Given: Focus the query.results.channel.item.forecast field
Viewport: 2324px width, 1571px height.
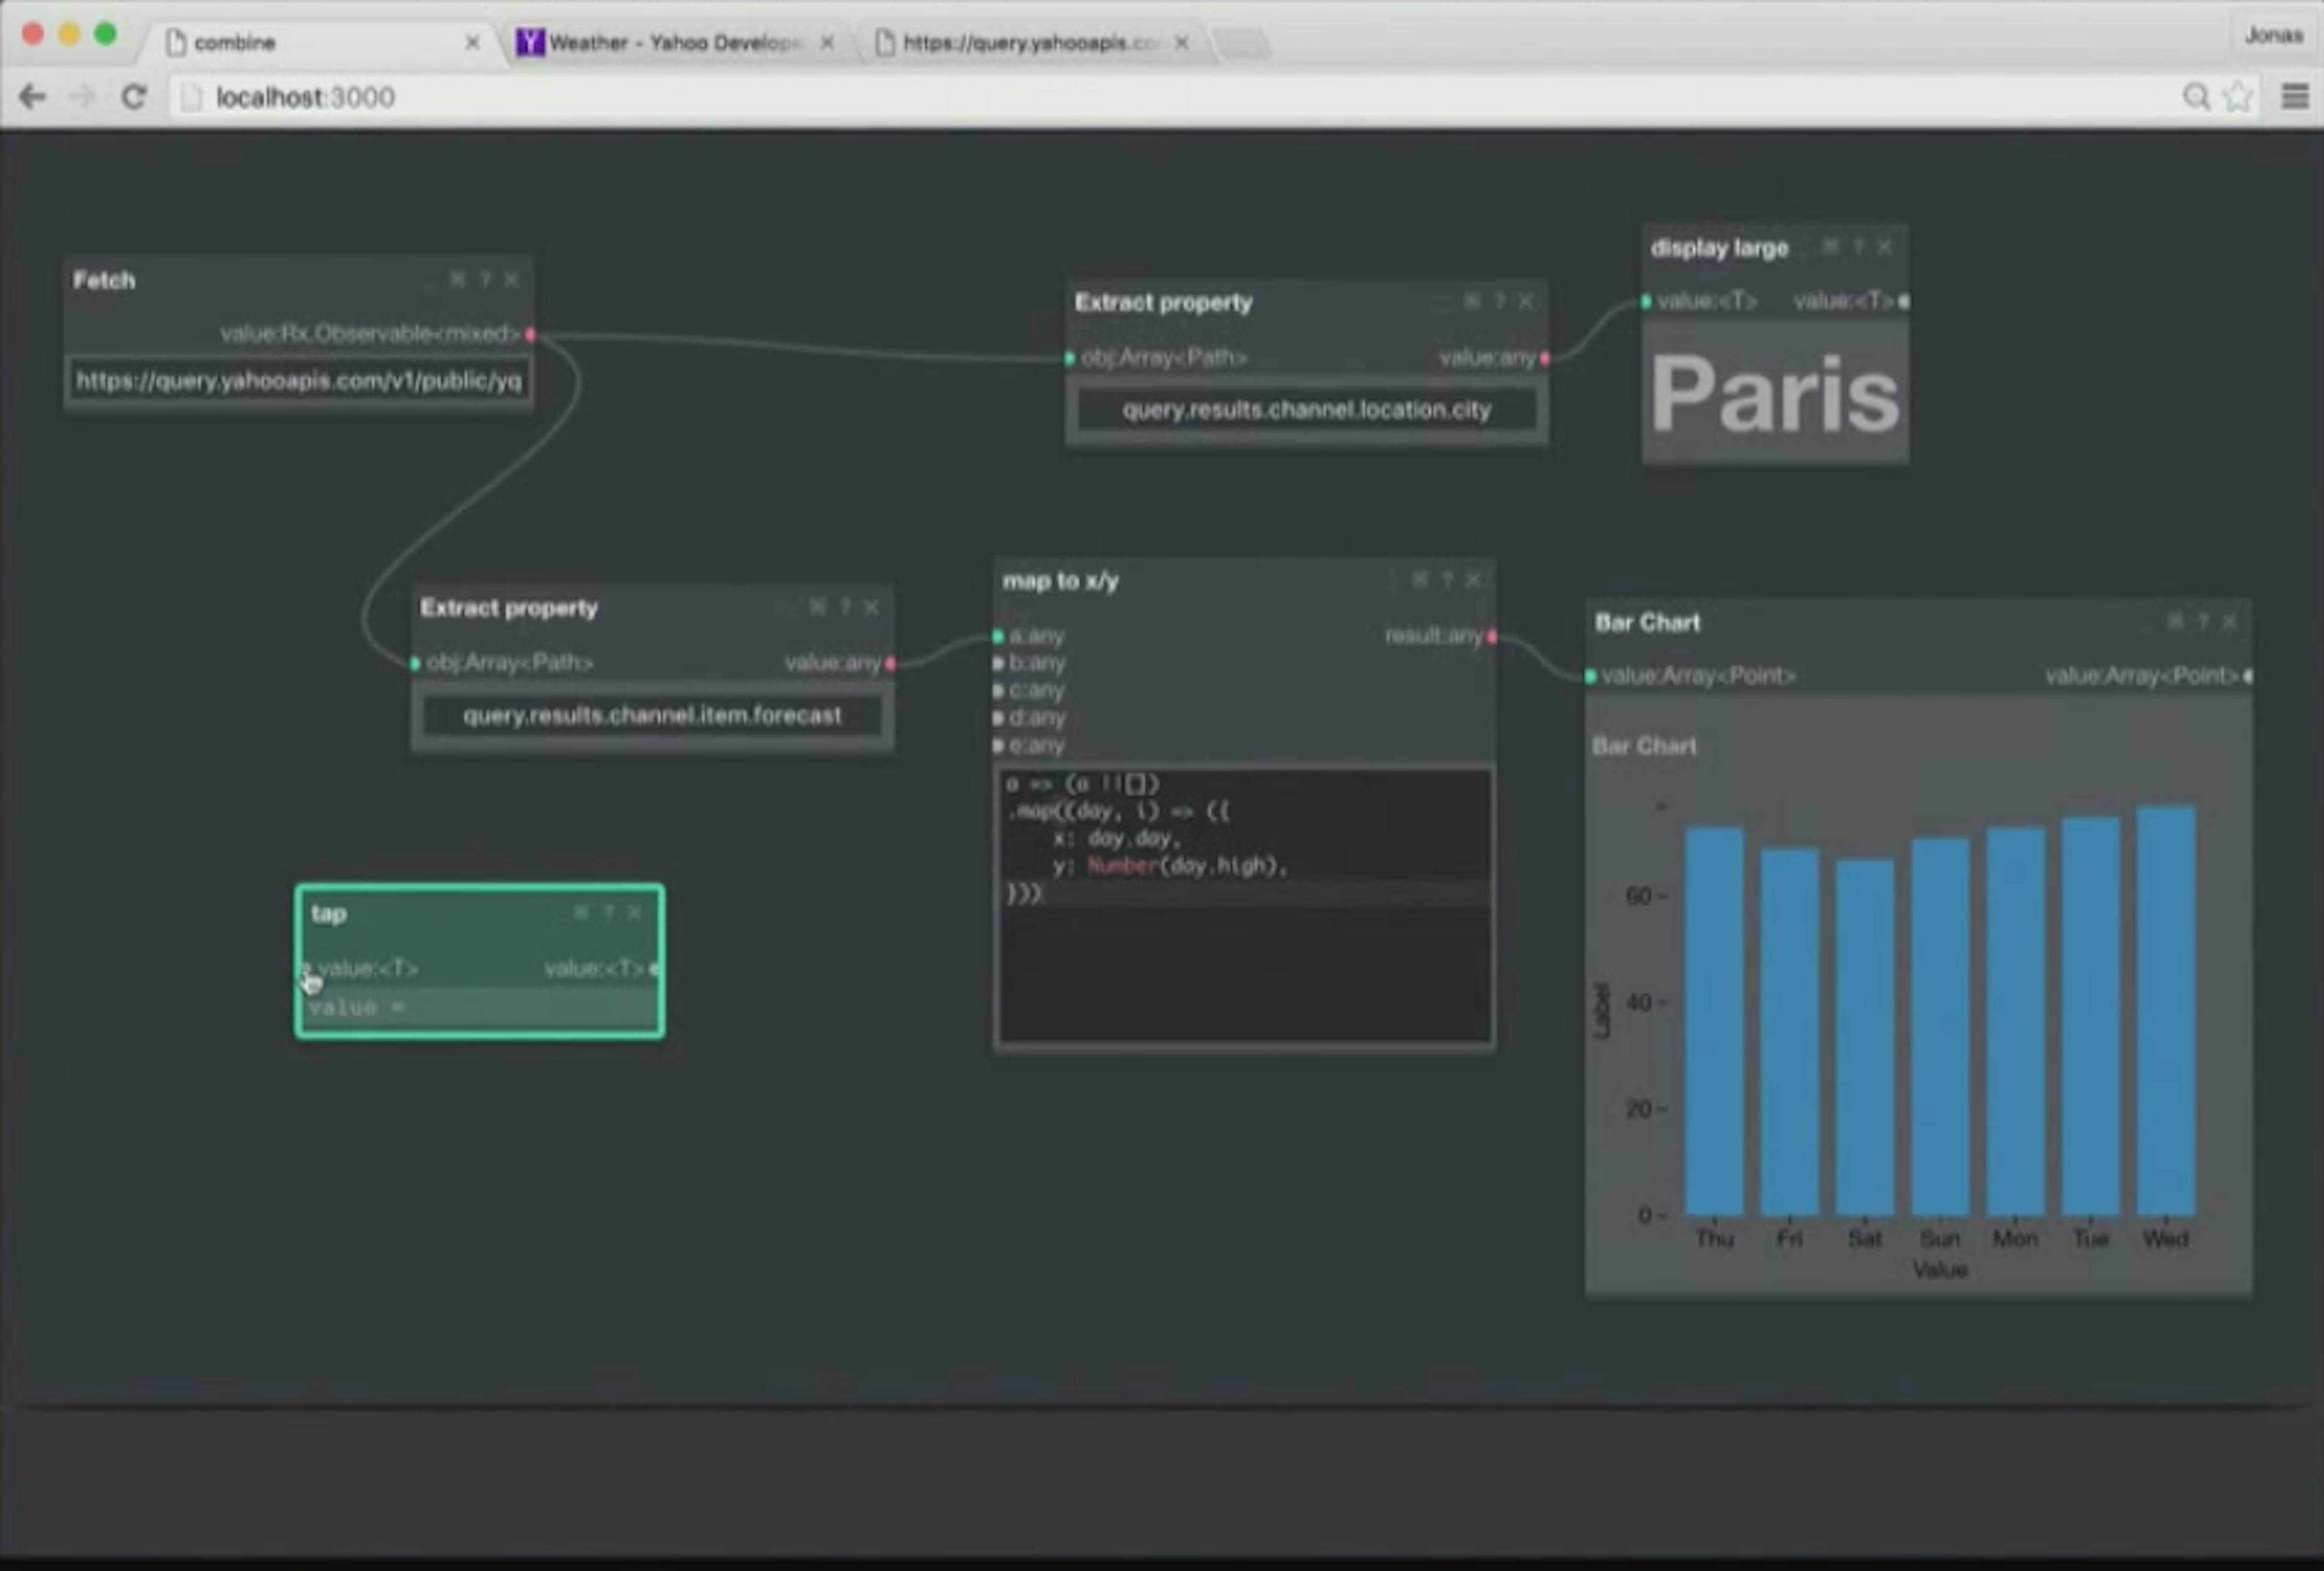Looking at the screenshot, I should pyautogui.click(x=652, y=716).
